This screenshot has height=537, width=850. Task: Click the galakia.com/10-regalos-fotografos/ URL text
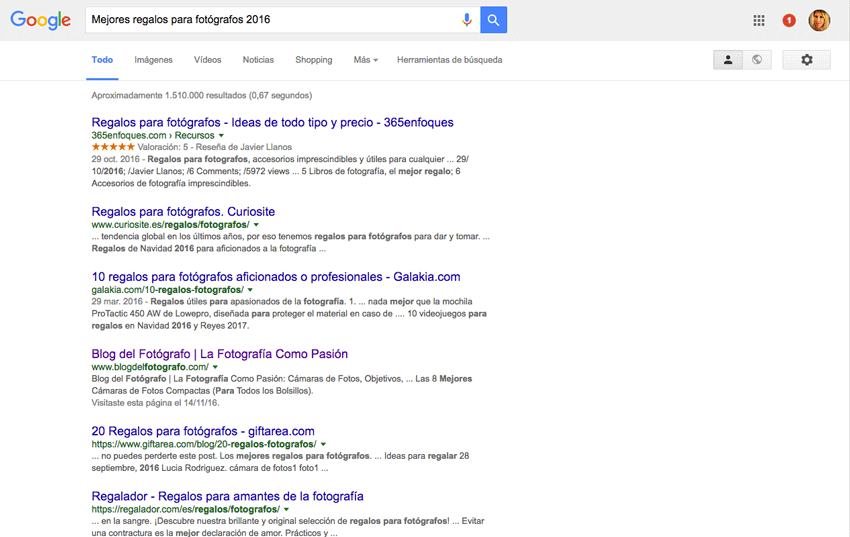tap(168, 290)
